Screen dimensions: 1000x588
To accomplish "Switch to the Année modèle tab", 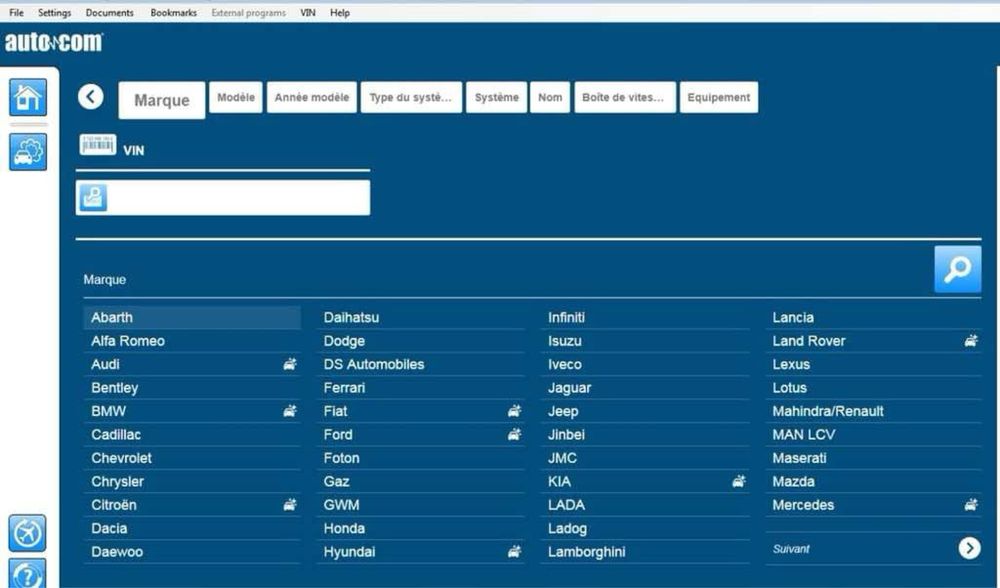I will click(x=311, y=97).
